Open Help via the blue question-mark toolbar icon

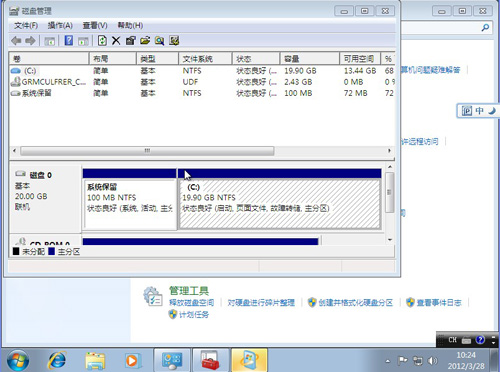tap(69, 41)
